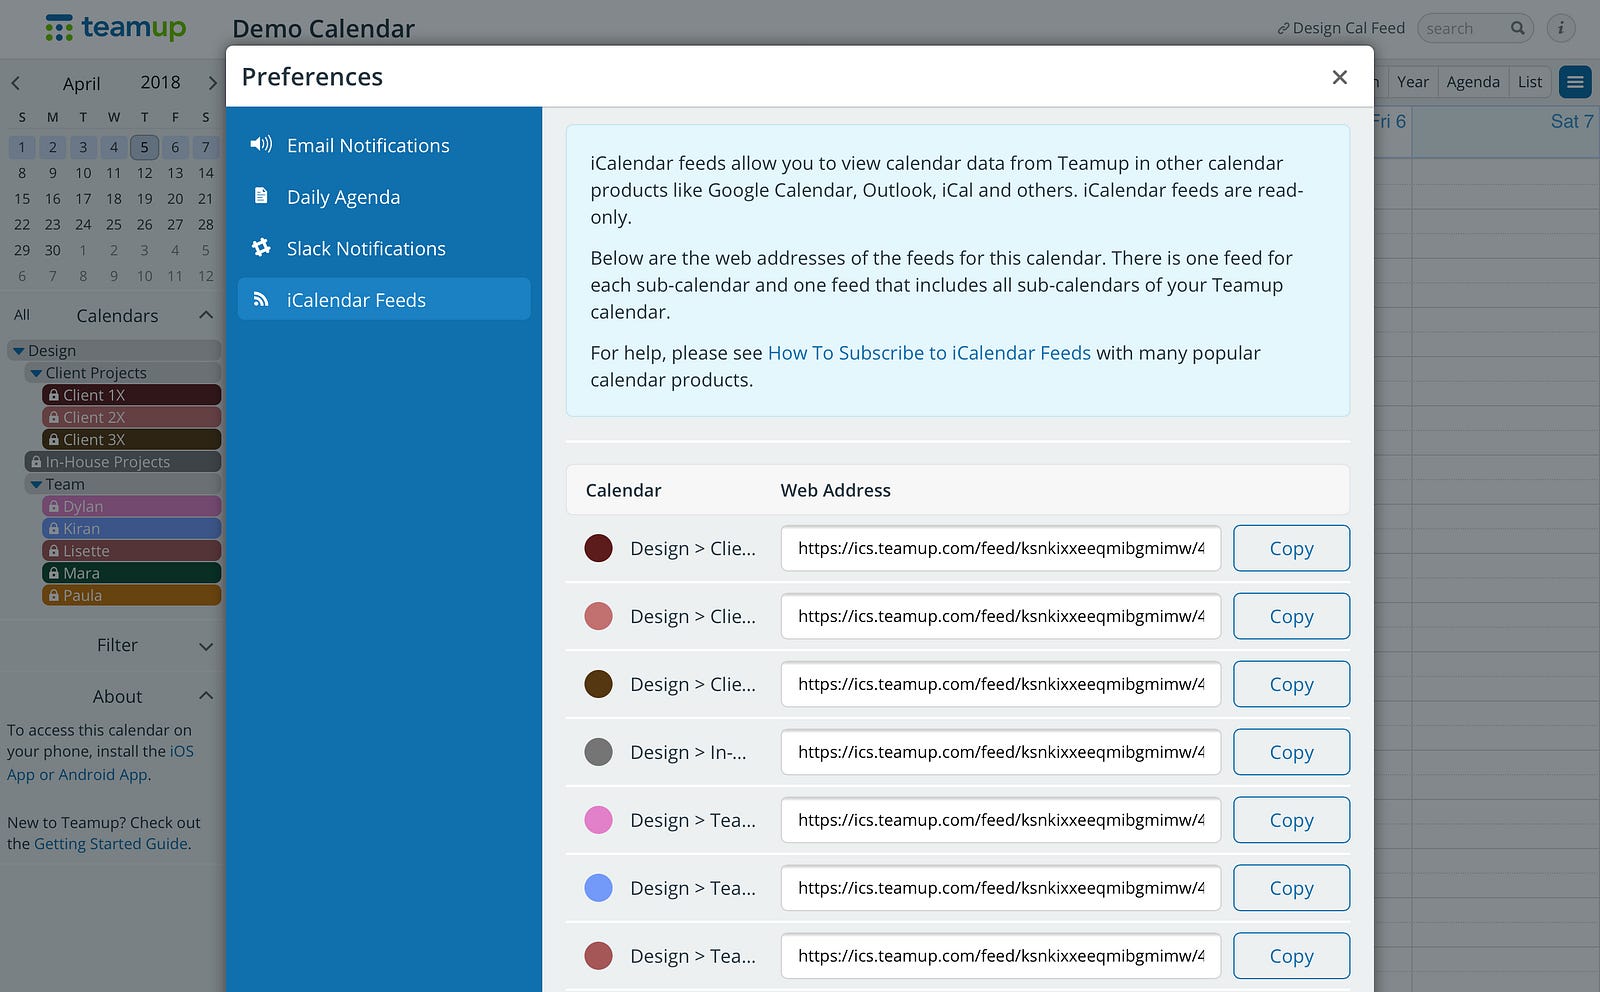1600x992 pixels.
Task: Toggle Mara calendar
Action: 131,573
